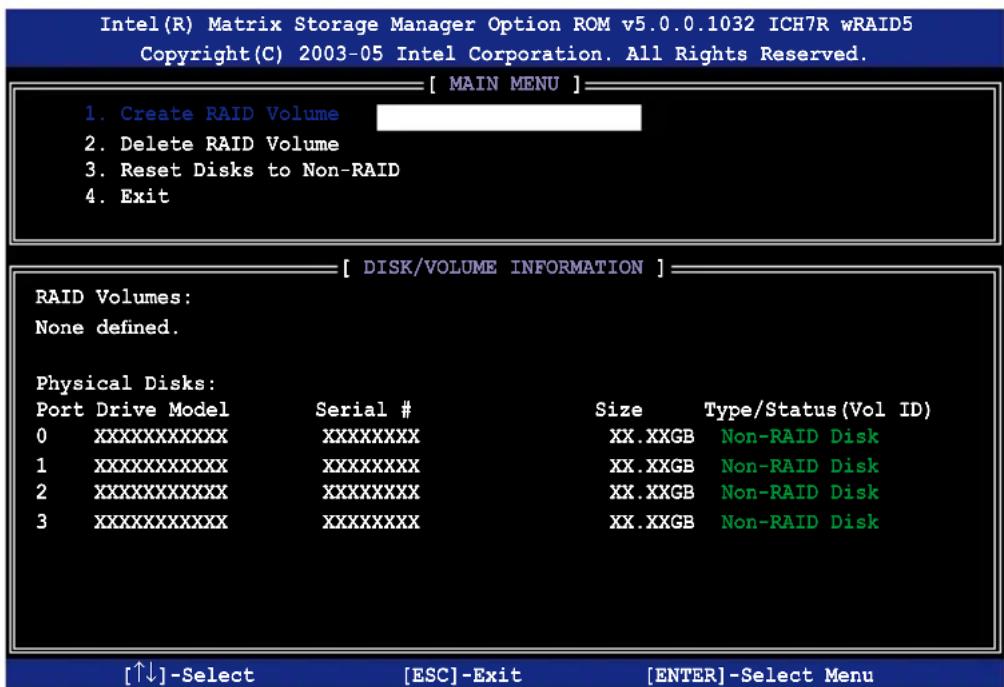The image size is (1004, 687).
Task: Click the Size column header
Action: tap(619, 410)
